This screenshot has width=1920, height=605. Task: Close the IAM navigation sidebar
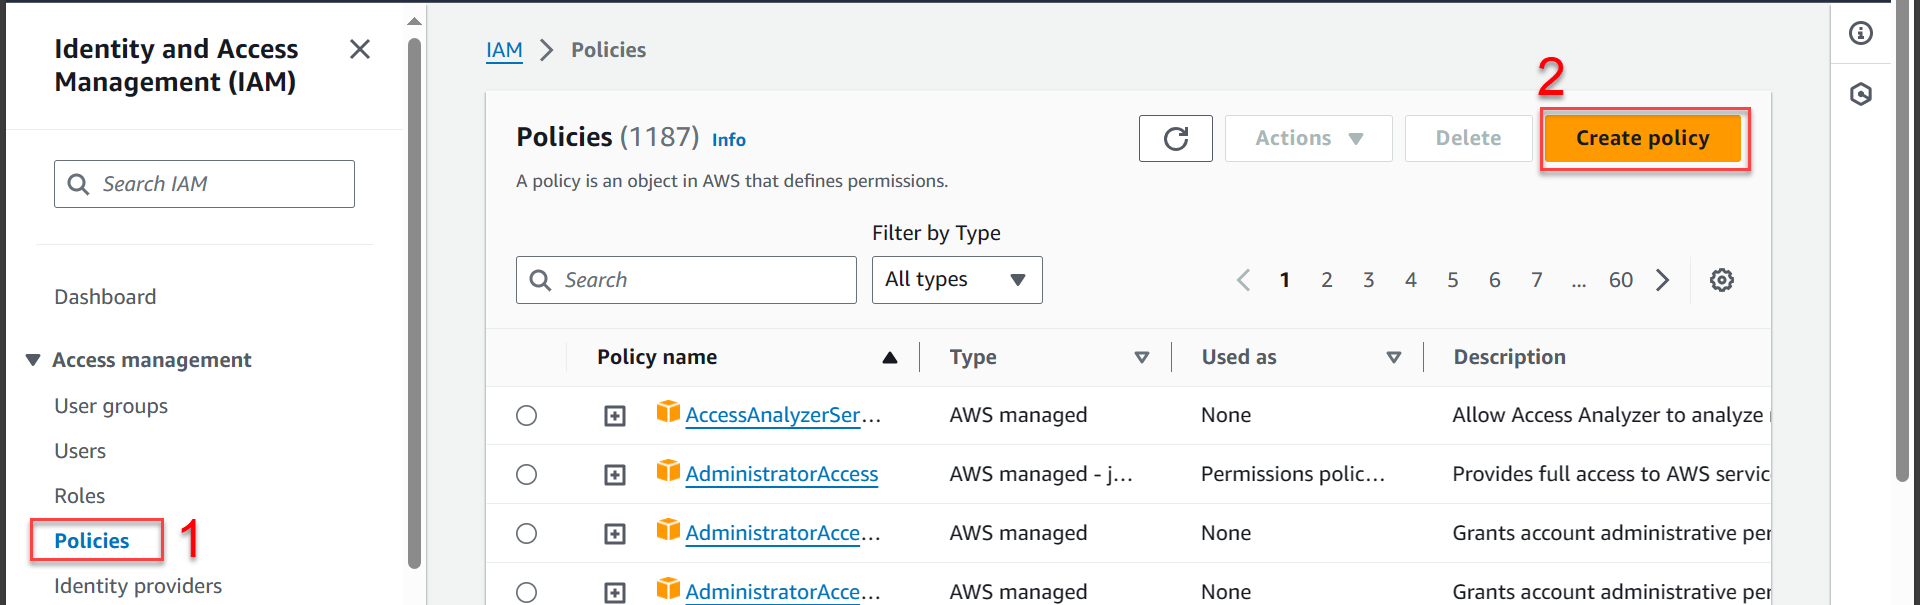click(360, 49)
